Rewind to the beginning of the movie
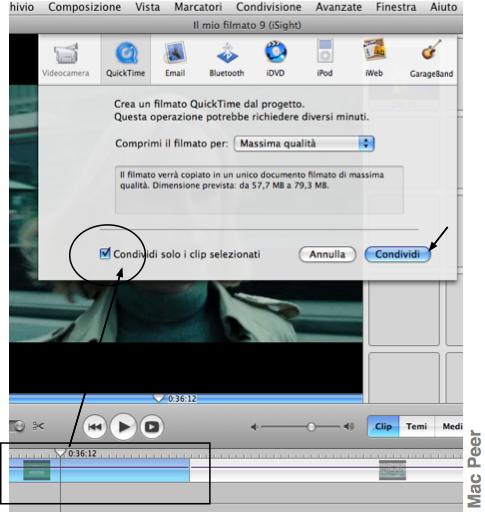This screenshot has width=485, height=512. tap(95, 426)
